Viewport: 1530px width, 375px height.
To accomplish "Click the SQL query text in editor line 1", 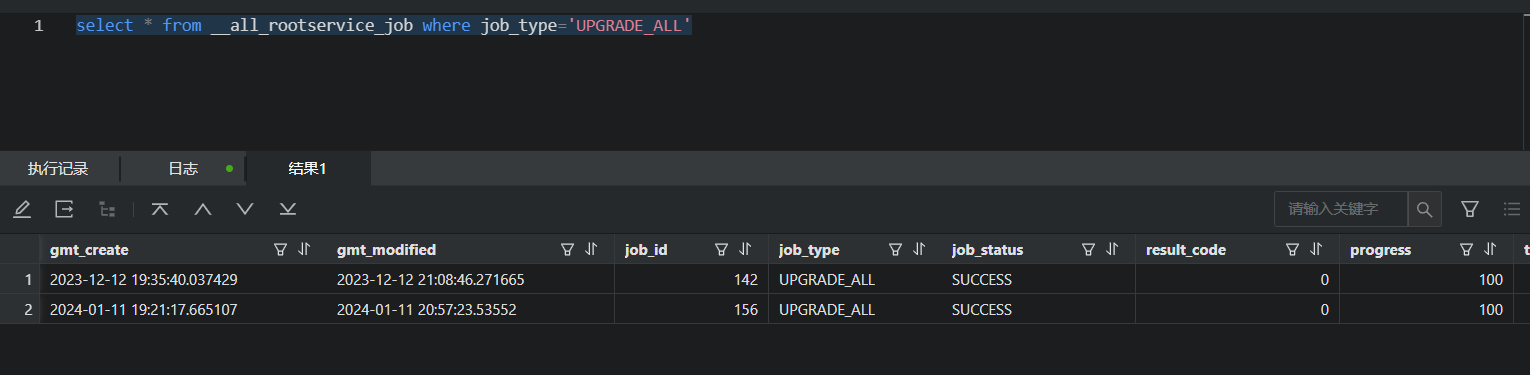I will point(384,25).
